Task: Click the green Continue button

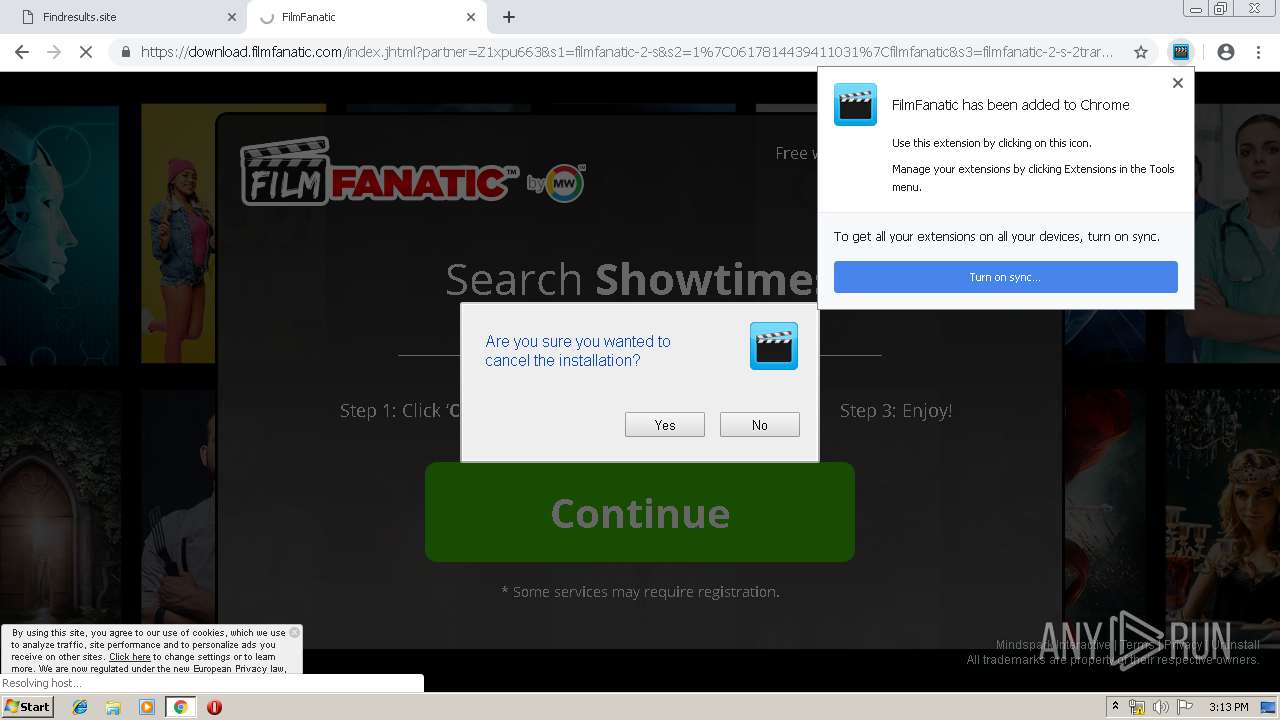Action: [640, 512]
